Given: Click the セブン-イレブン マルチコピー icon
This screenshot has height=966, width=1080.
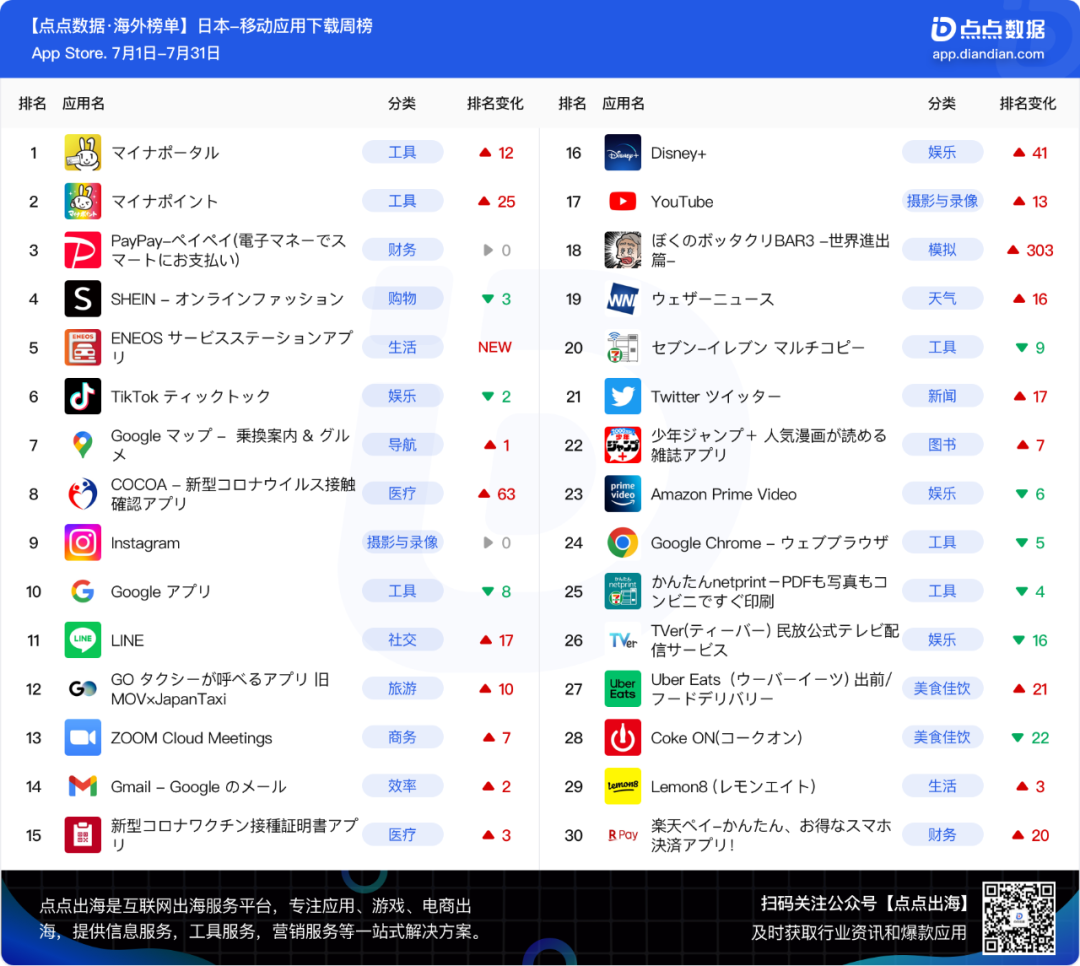Looking at the screenshot, I should coord(623,347).
